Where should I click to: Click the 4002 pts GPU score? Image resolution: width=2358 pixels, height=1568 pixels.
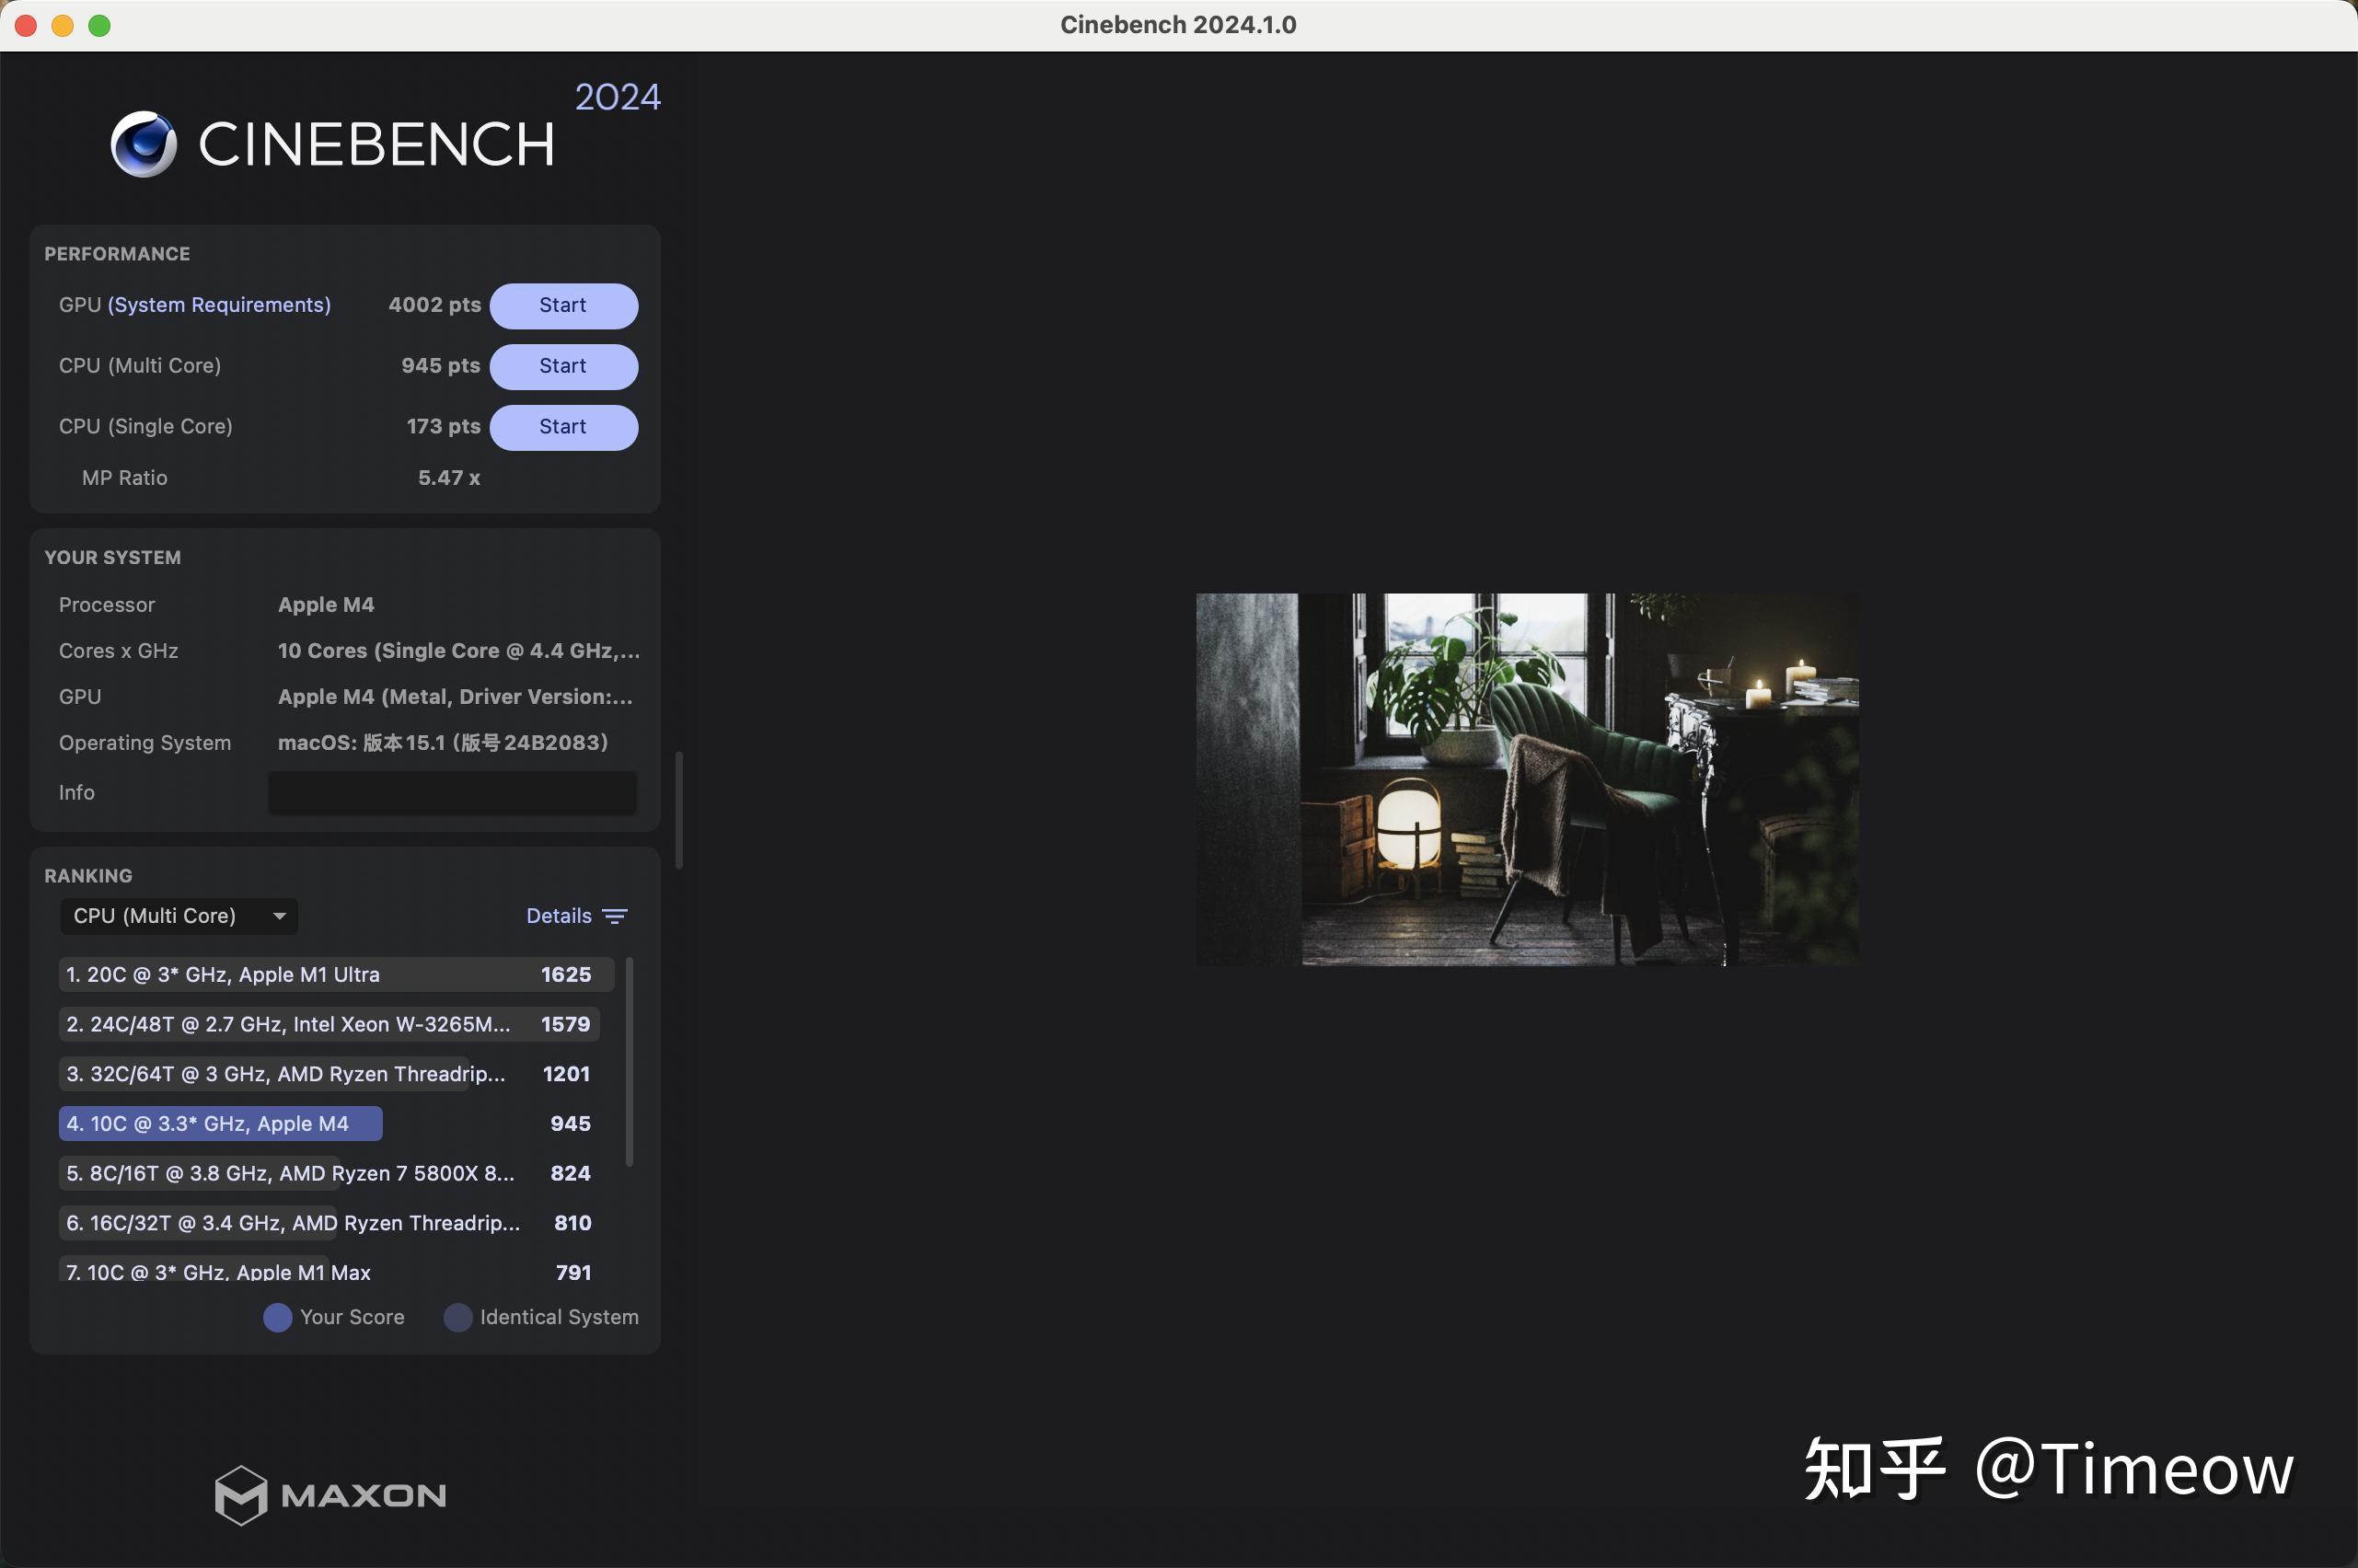tap(434, 305)
